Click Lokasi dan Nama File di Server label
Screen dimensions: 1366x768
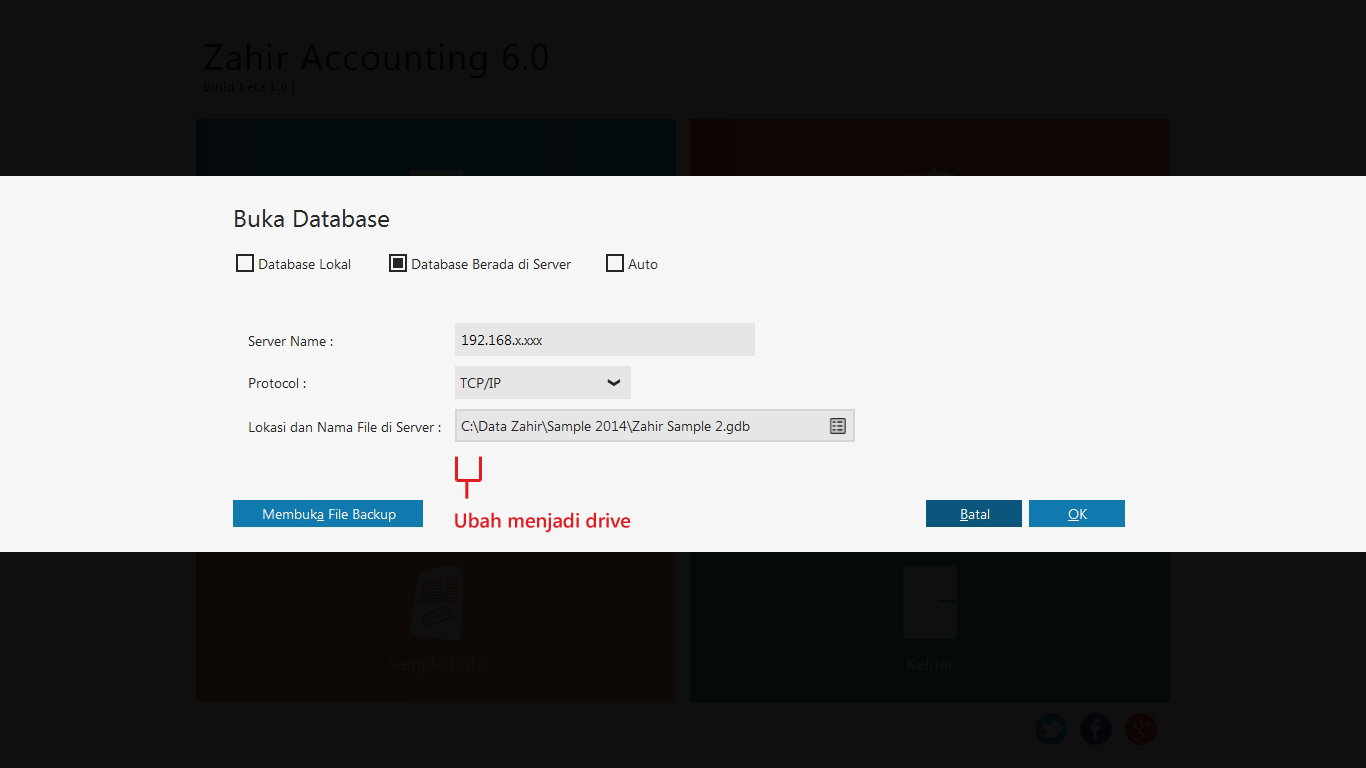(345, 427)
